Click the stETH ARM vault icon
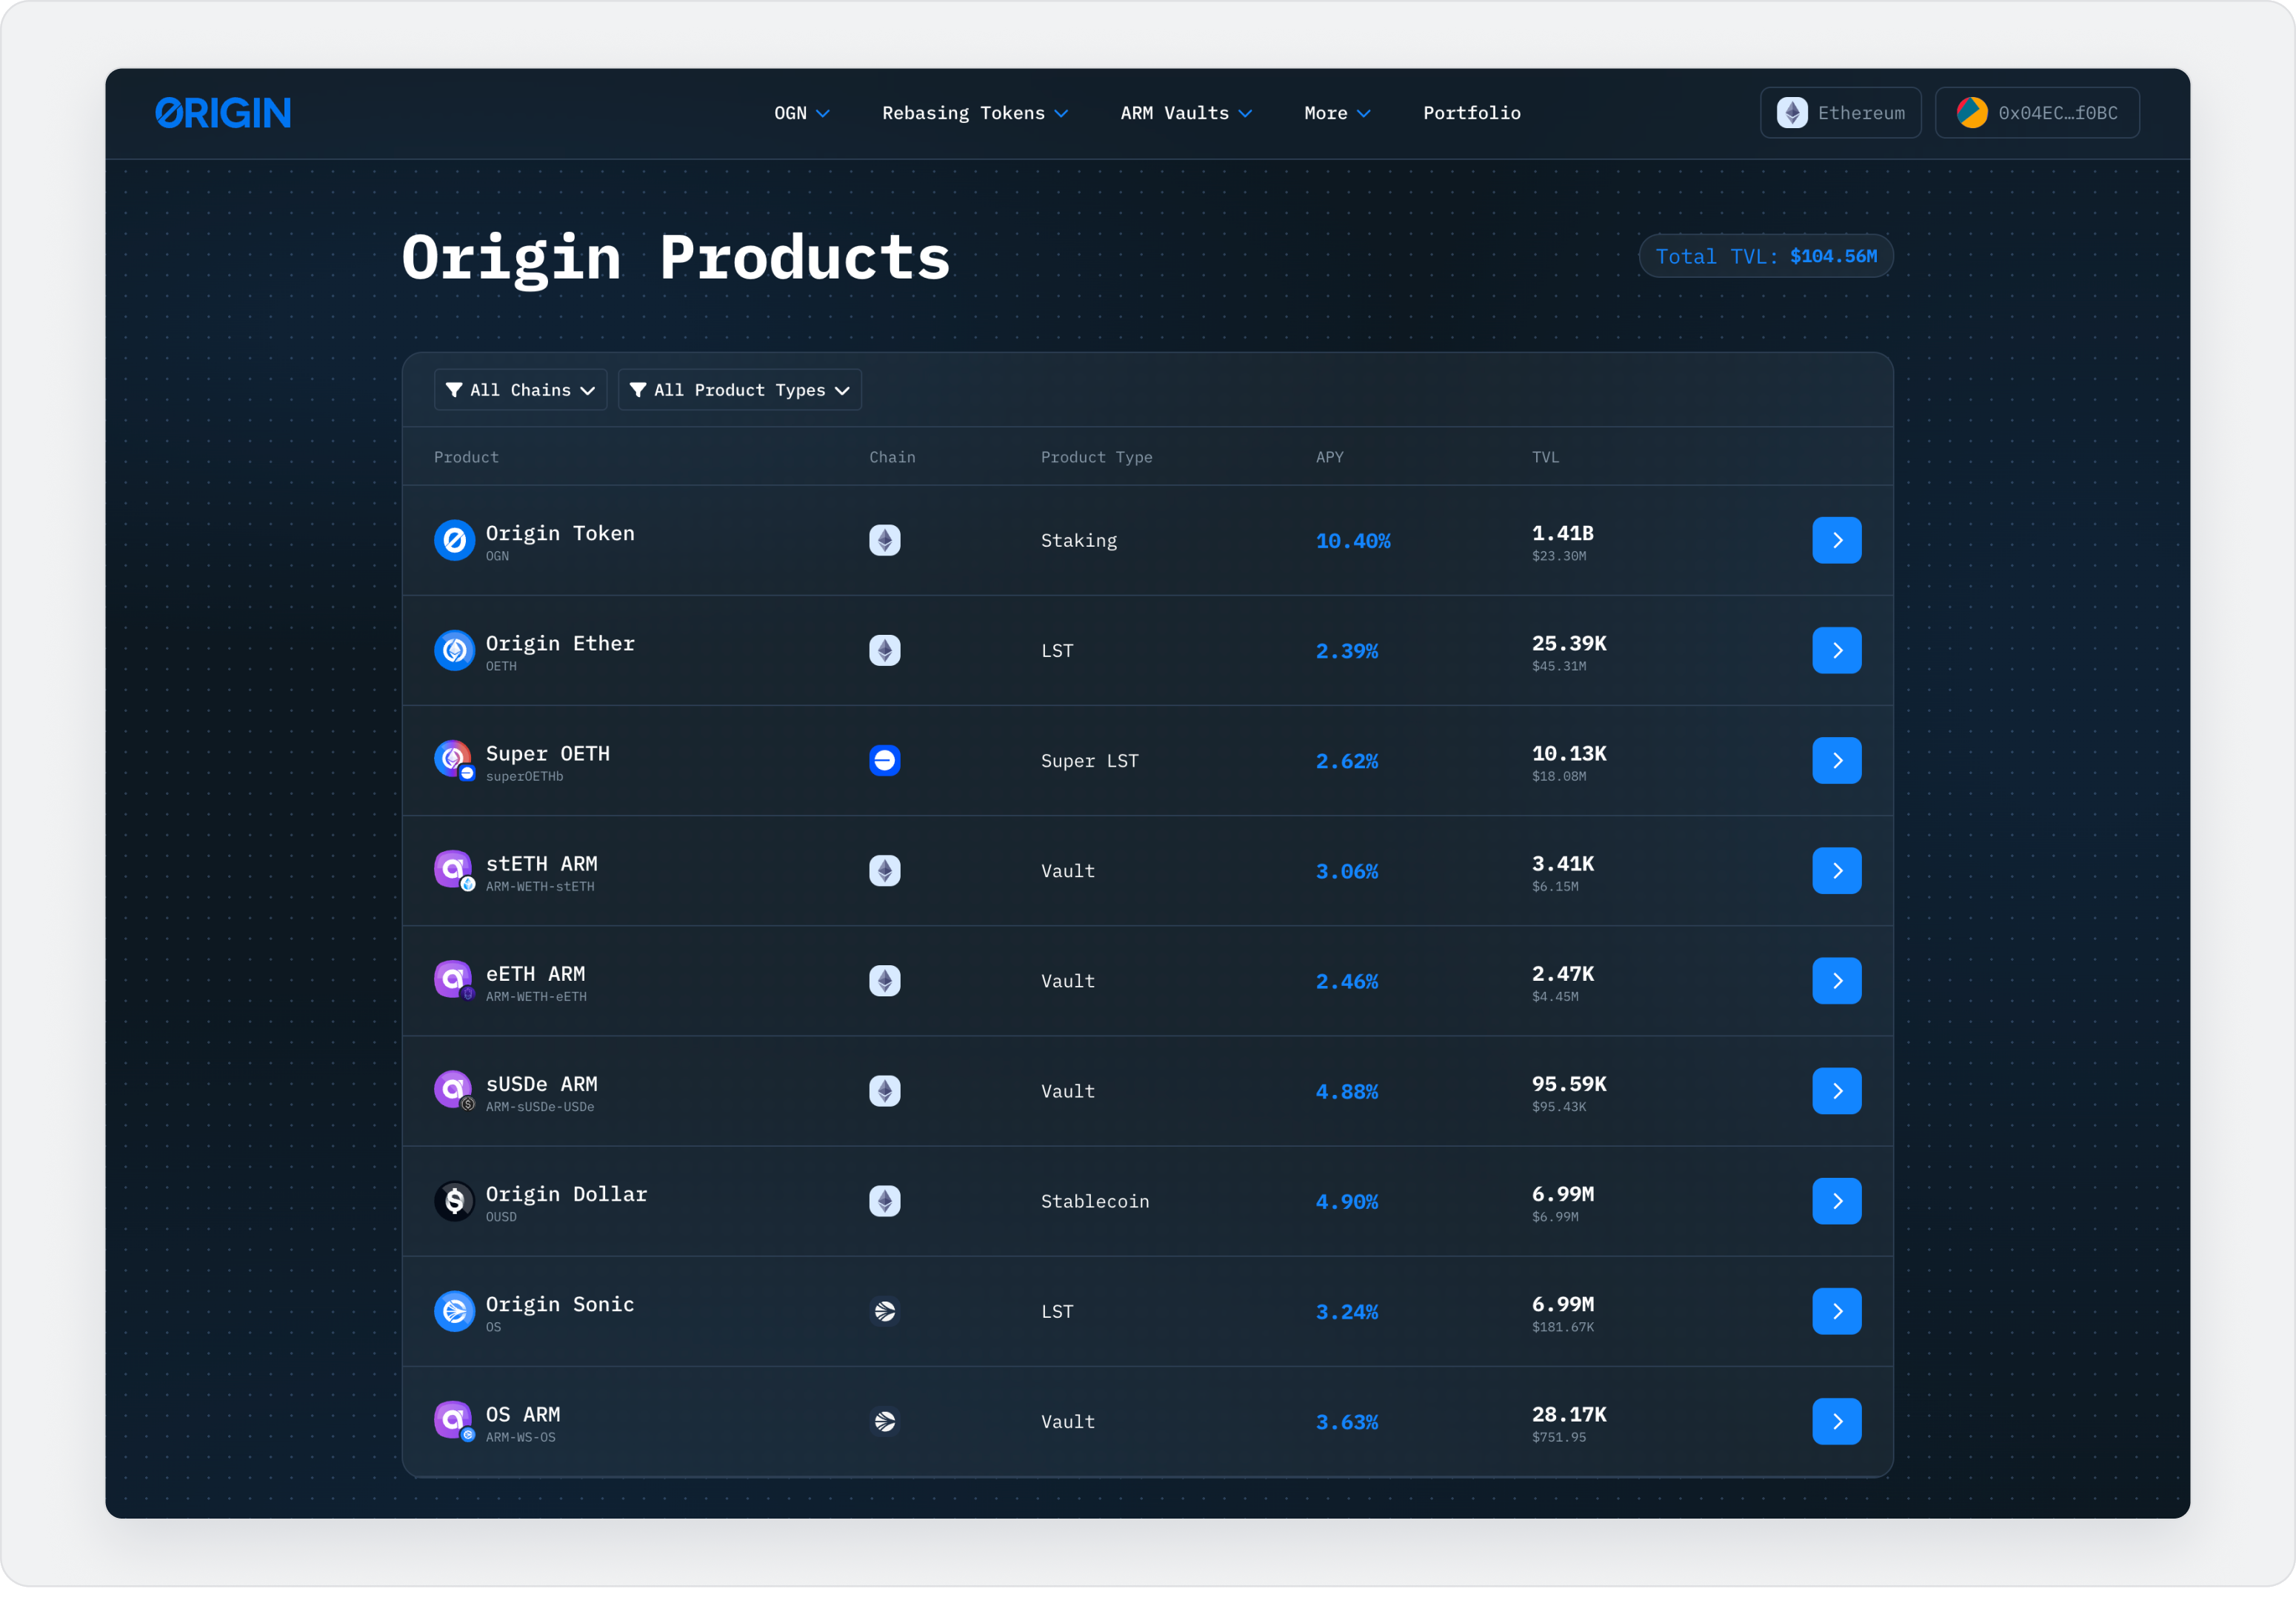The width and height of the screenshot is (2296, 1606). 454,871
